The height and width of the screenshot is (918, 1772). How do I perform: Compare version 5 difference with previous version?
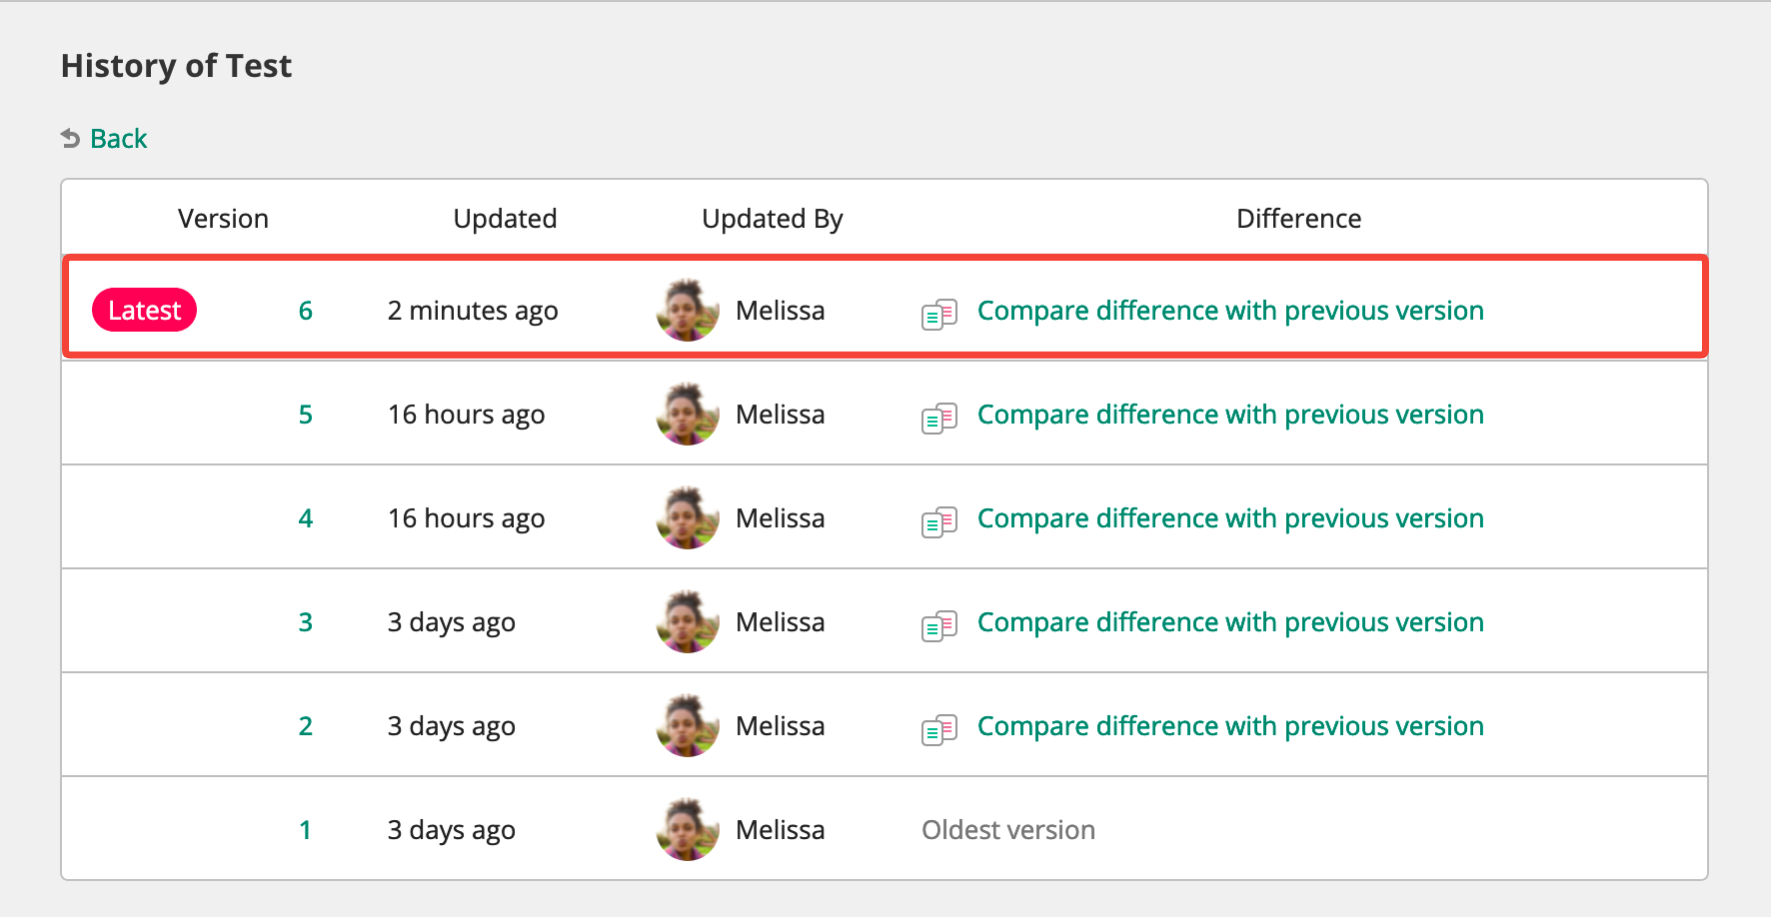tap(1230, 415)
